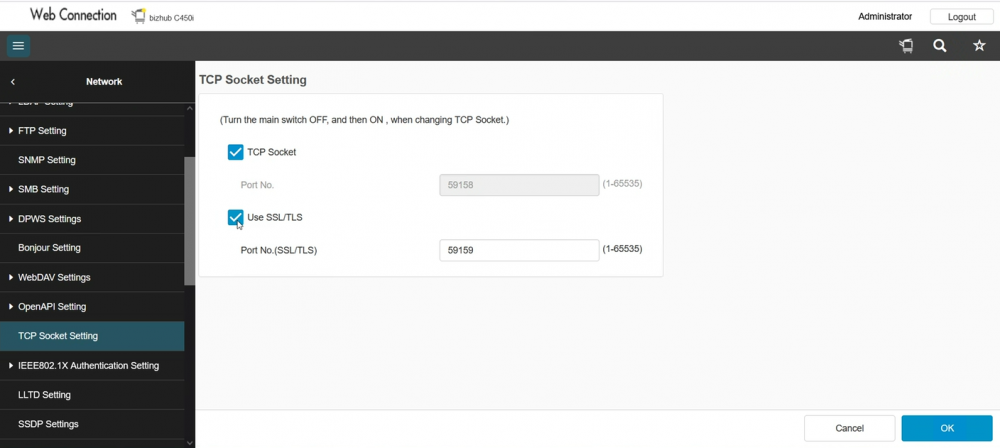Open the hamburger main menu
This screenshot has width=1000, height=448.
[18, 46]
